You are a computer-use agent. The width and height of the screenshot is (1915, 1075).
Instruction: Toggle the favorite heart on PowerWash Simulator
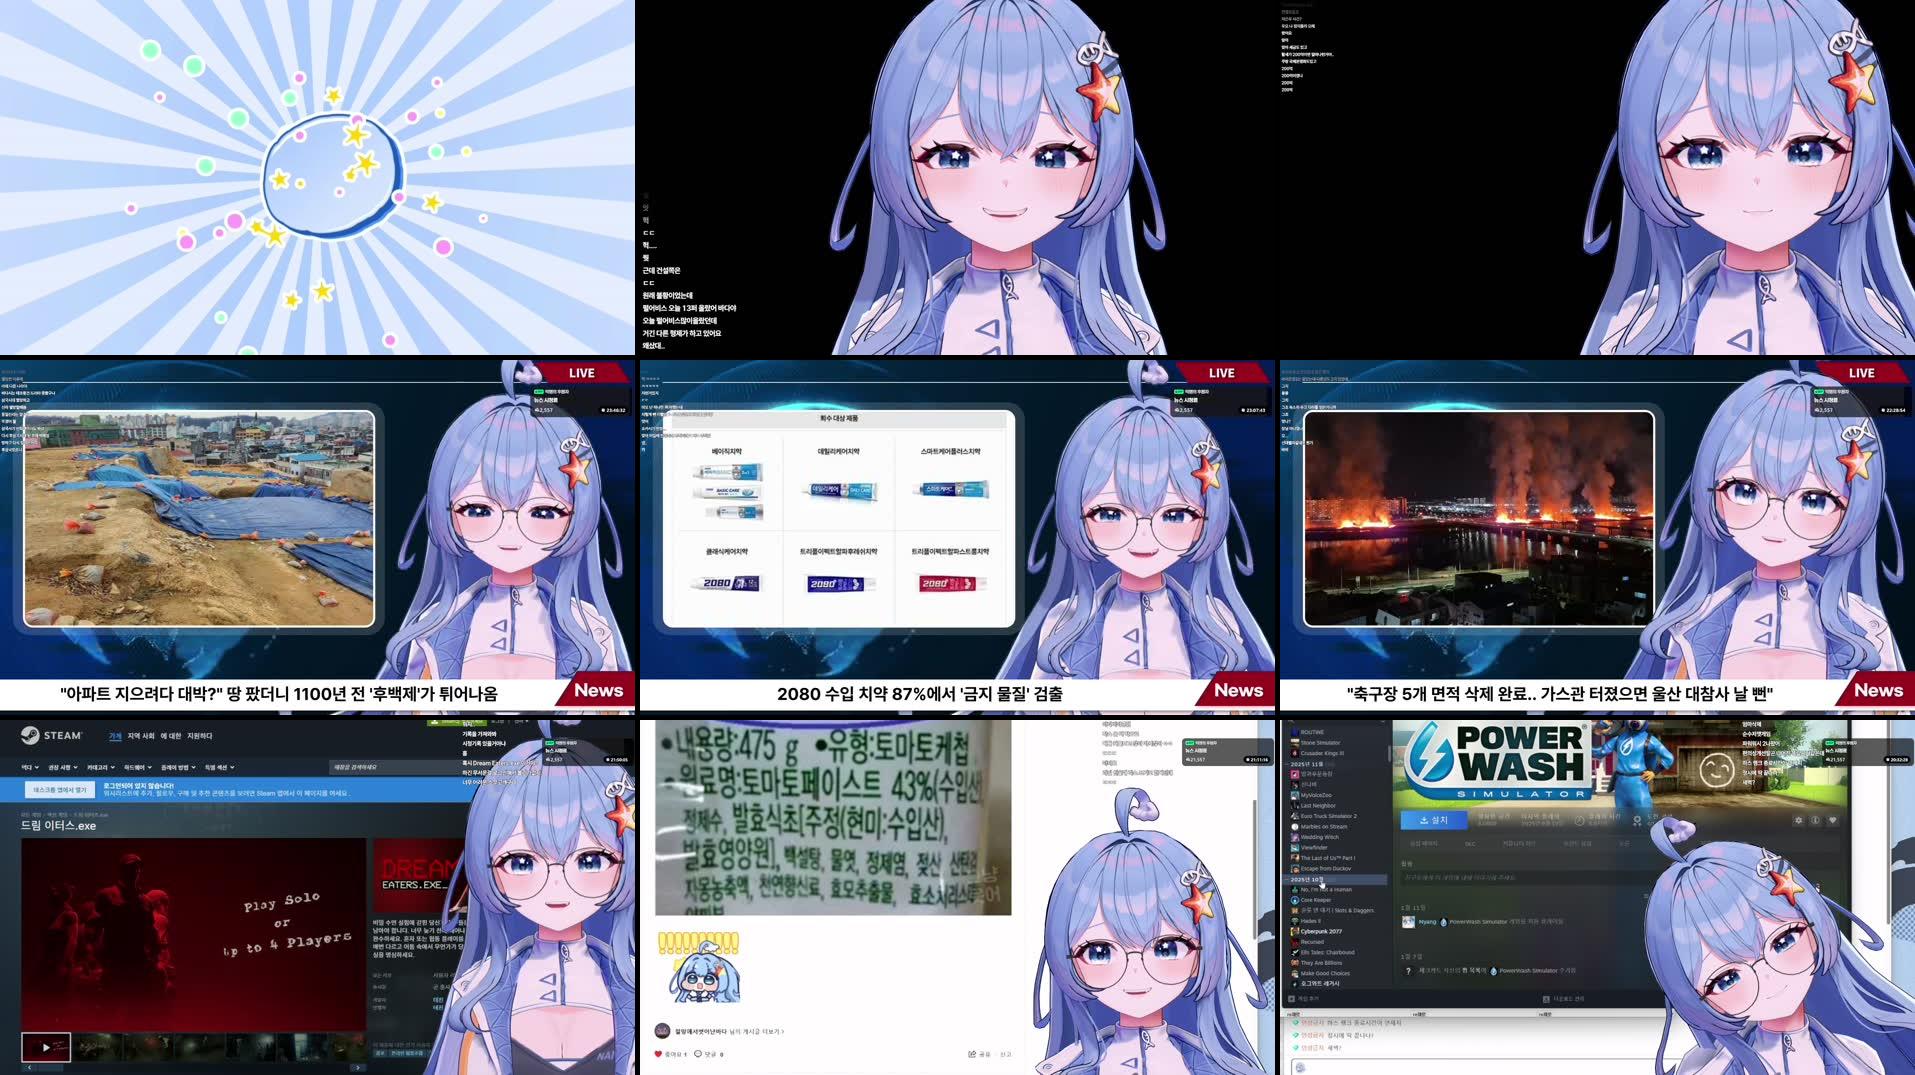(1832, 821)
